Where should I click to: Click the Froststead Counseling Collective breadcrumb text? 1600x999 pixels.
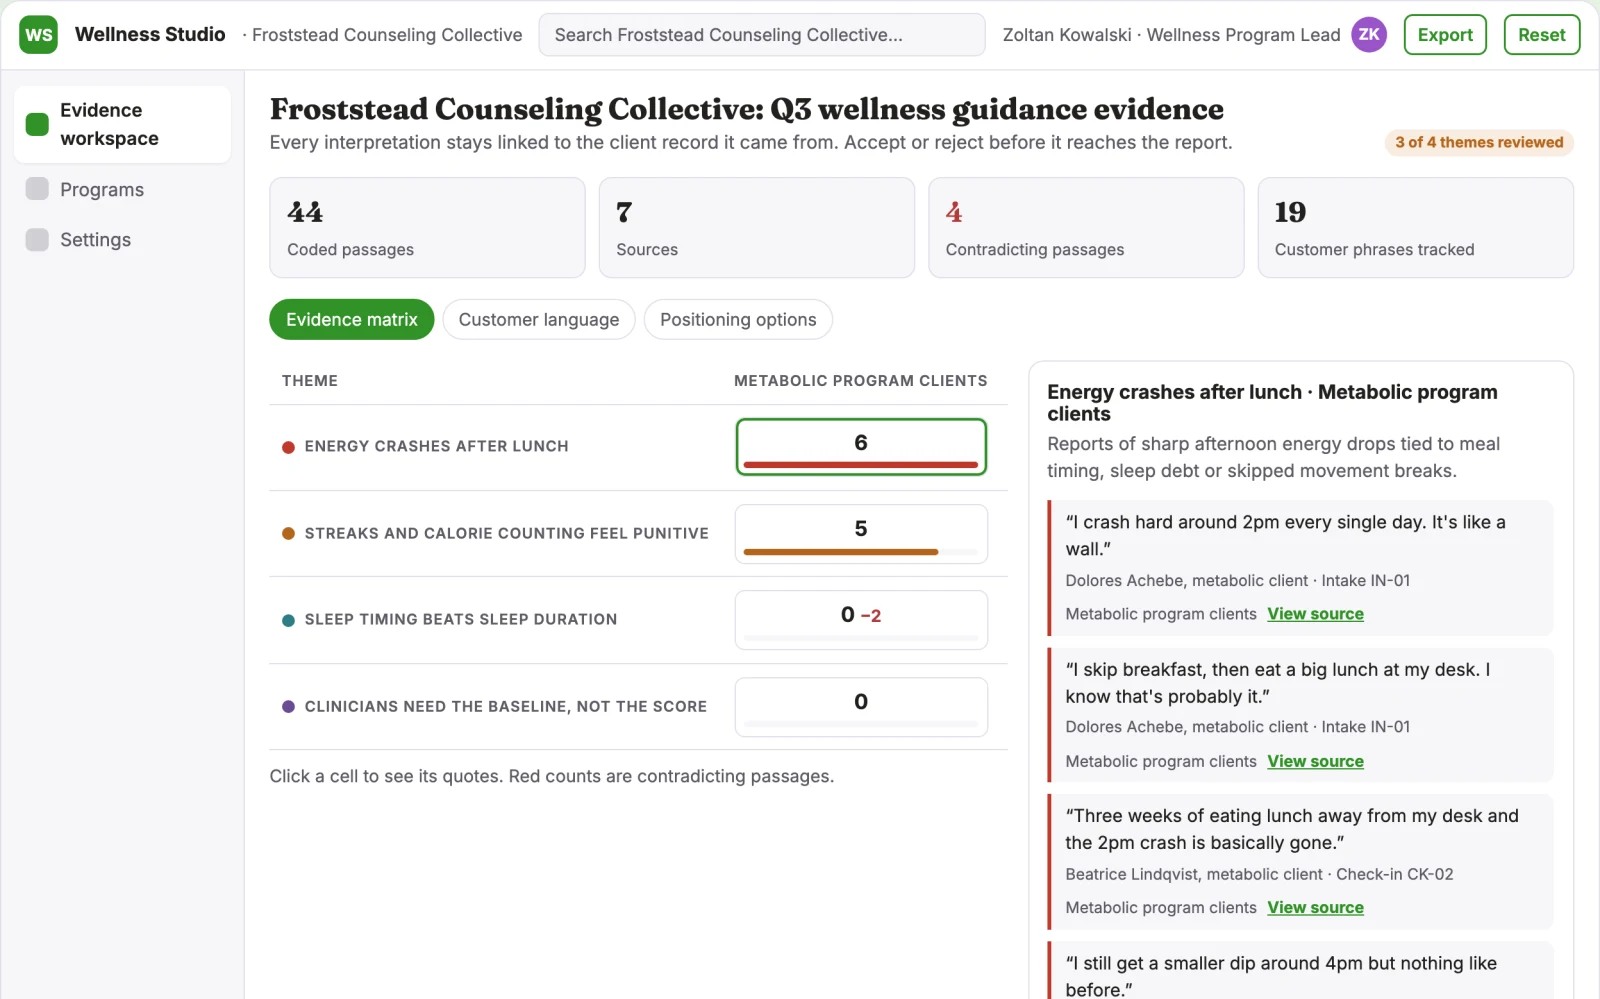coord(387,35)
